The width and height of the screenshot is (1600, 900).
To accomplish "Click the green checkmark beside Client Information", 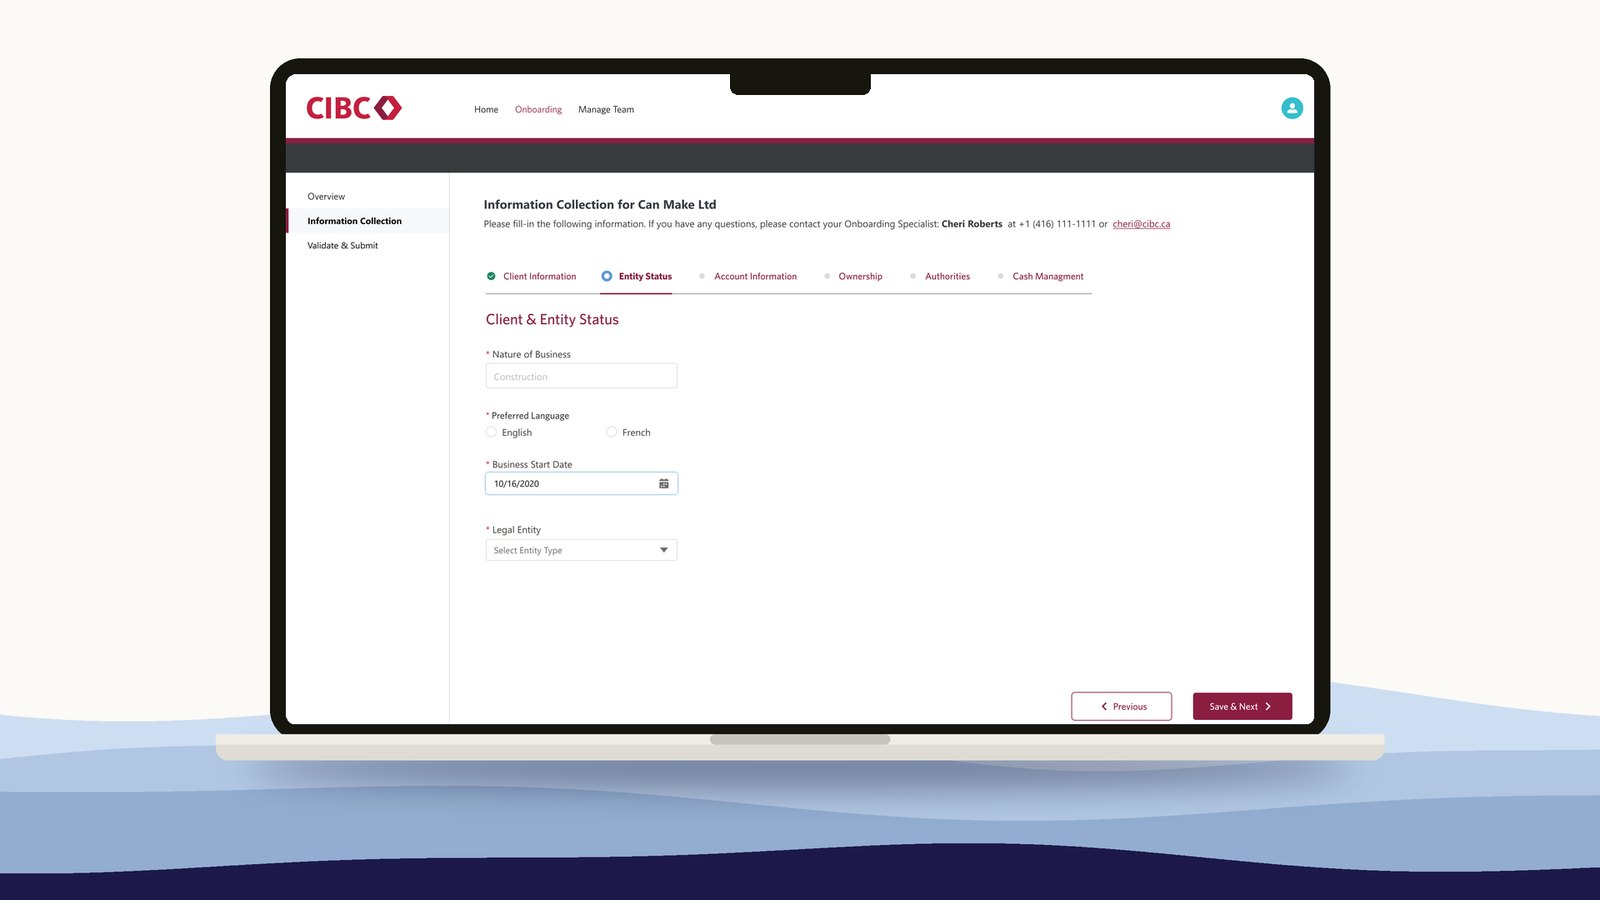I will (x=491, y=276).
